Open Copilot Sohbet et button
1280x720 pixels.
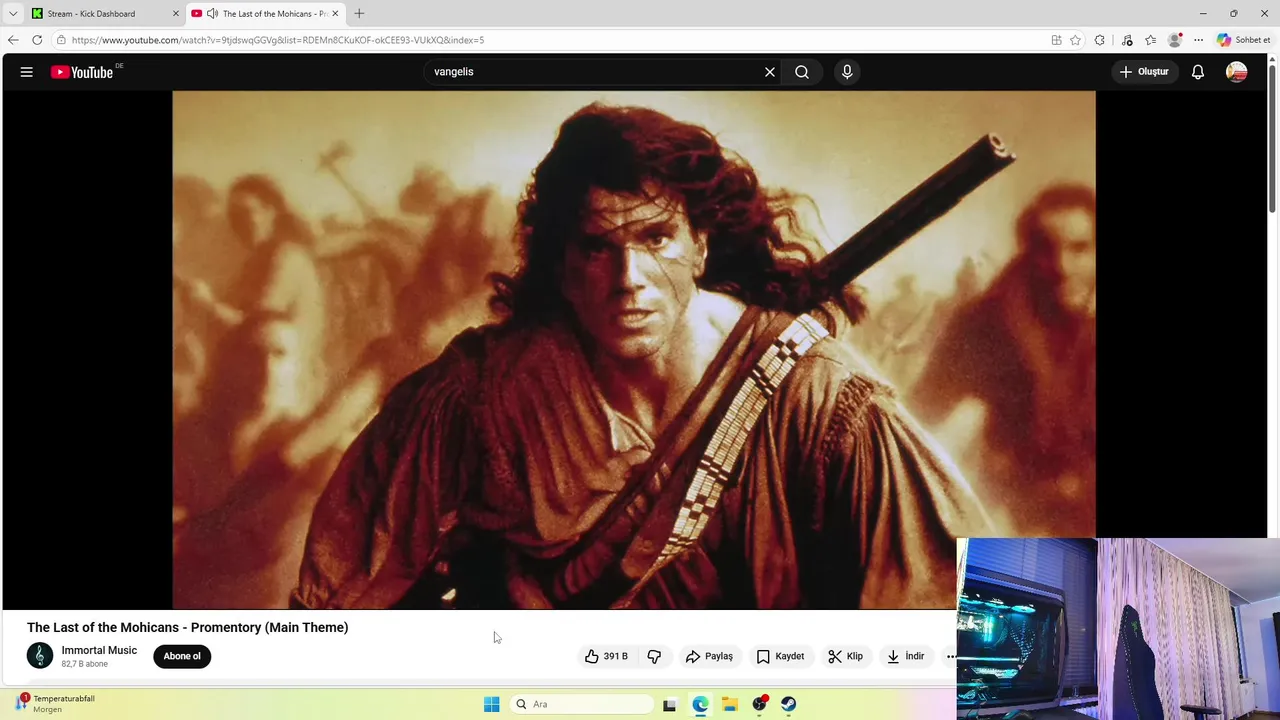[1243, 40]
